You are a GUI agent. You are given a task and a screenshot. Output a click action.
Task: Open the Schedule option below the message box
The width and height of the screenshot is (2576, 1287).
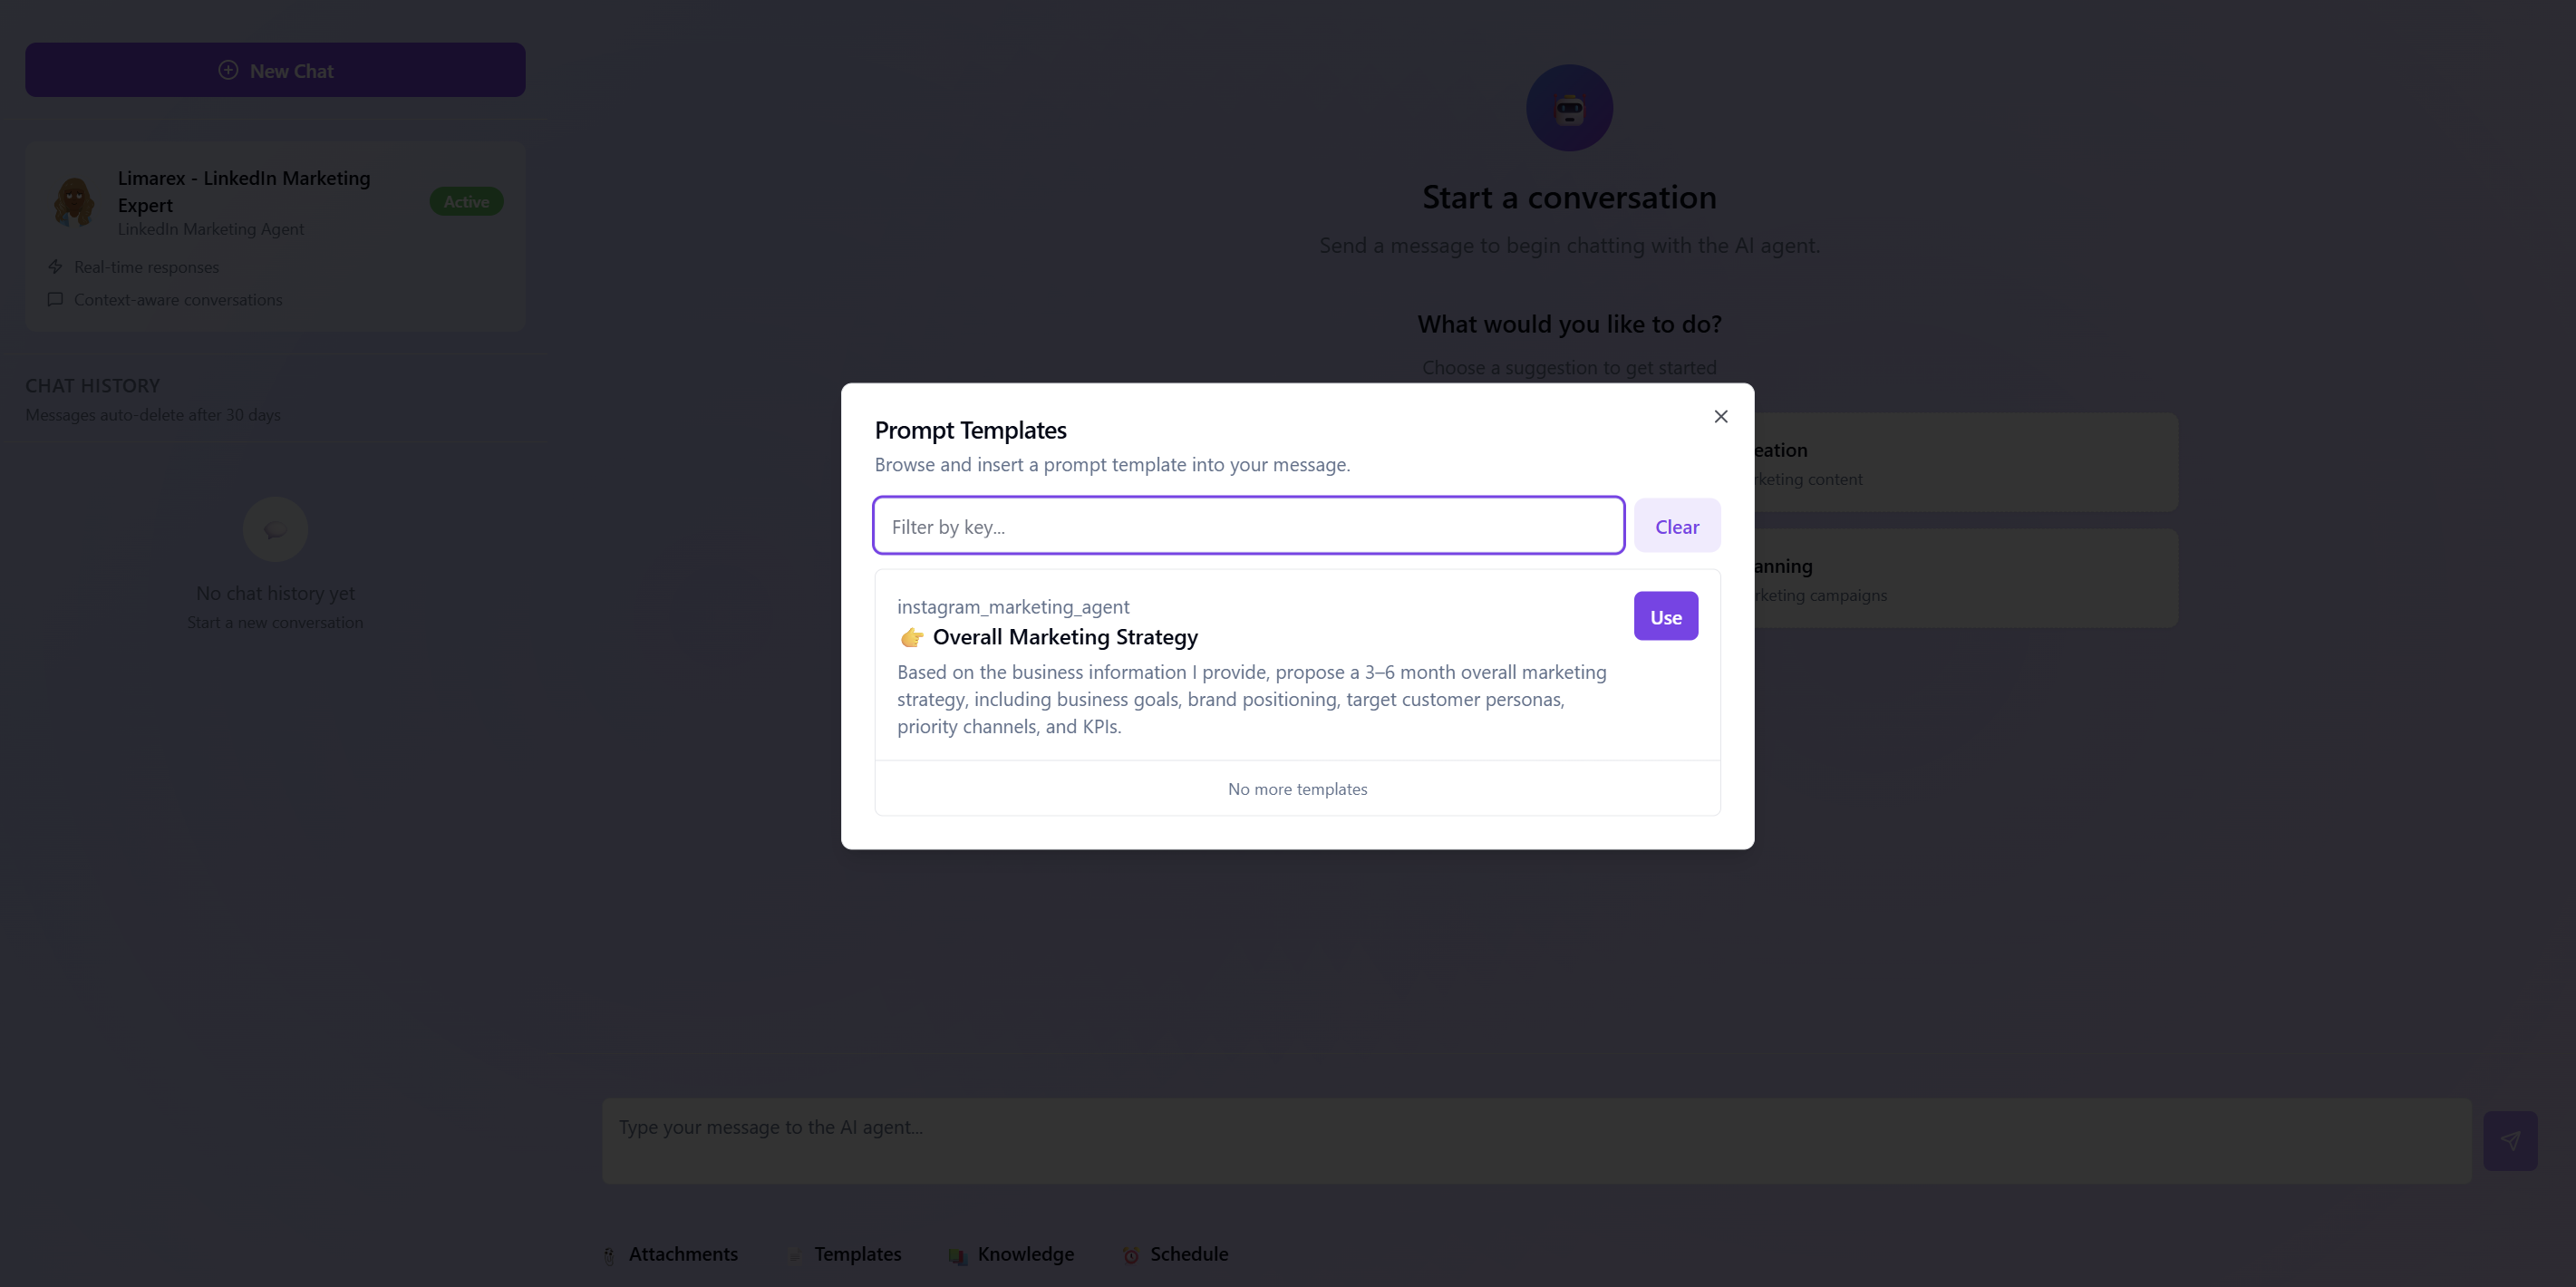1188,1254
